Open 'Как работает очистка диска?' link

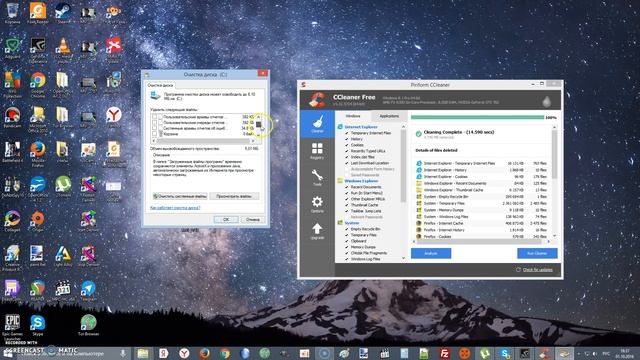pos(175,208)
